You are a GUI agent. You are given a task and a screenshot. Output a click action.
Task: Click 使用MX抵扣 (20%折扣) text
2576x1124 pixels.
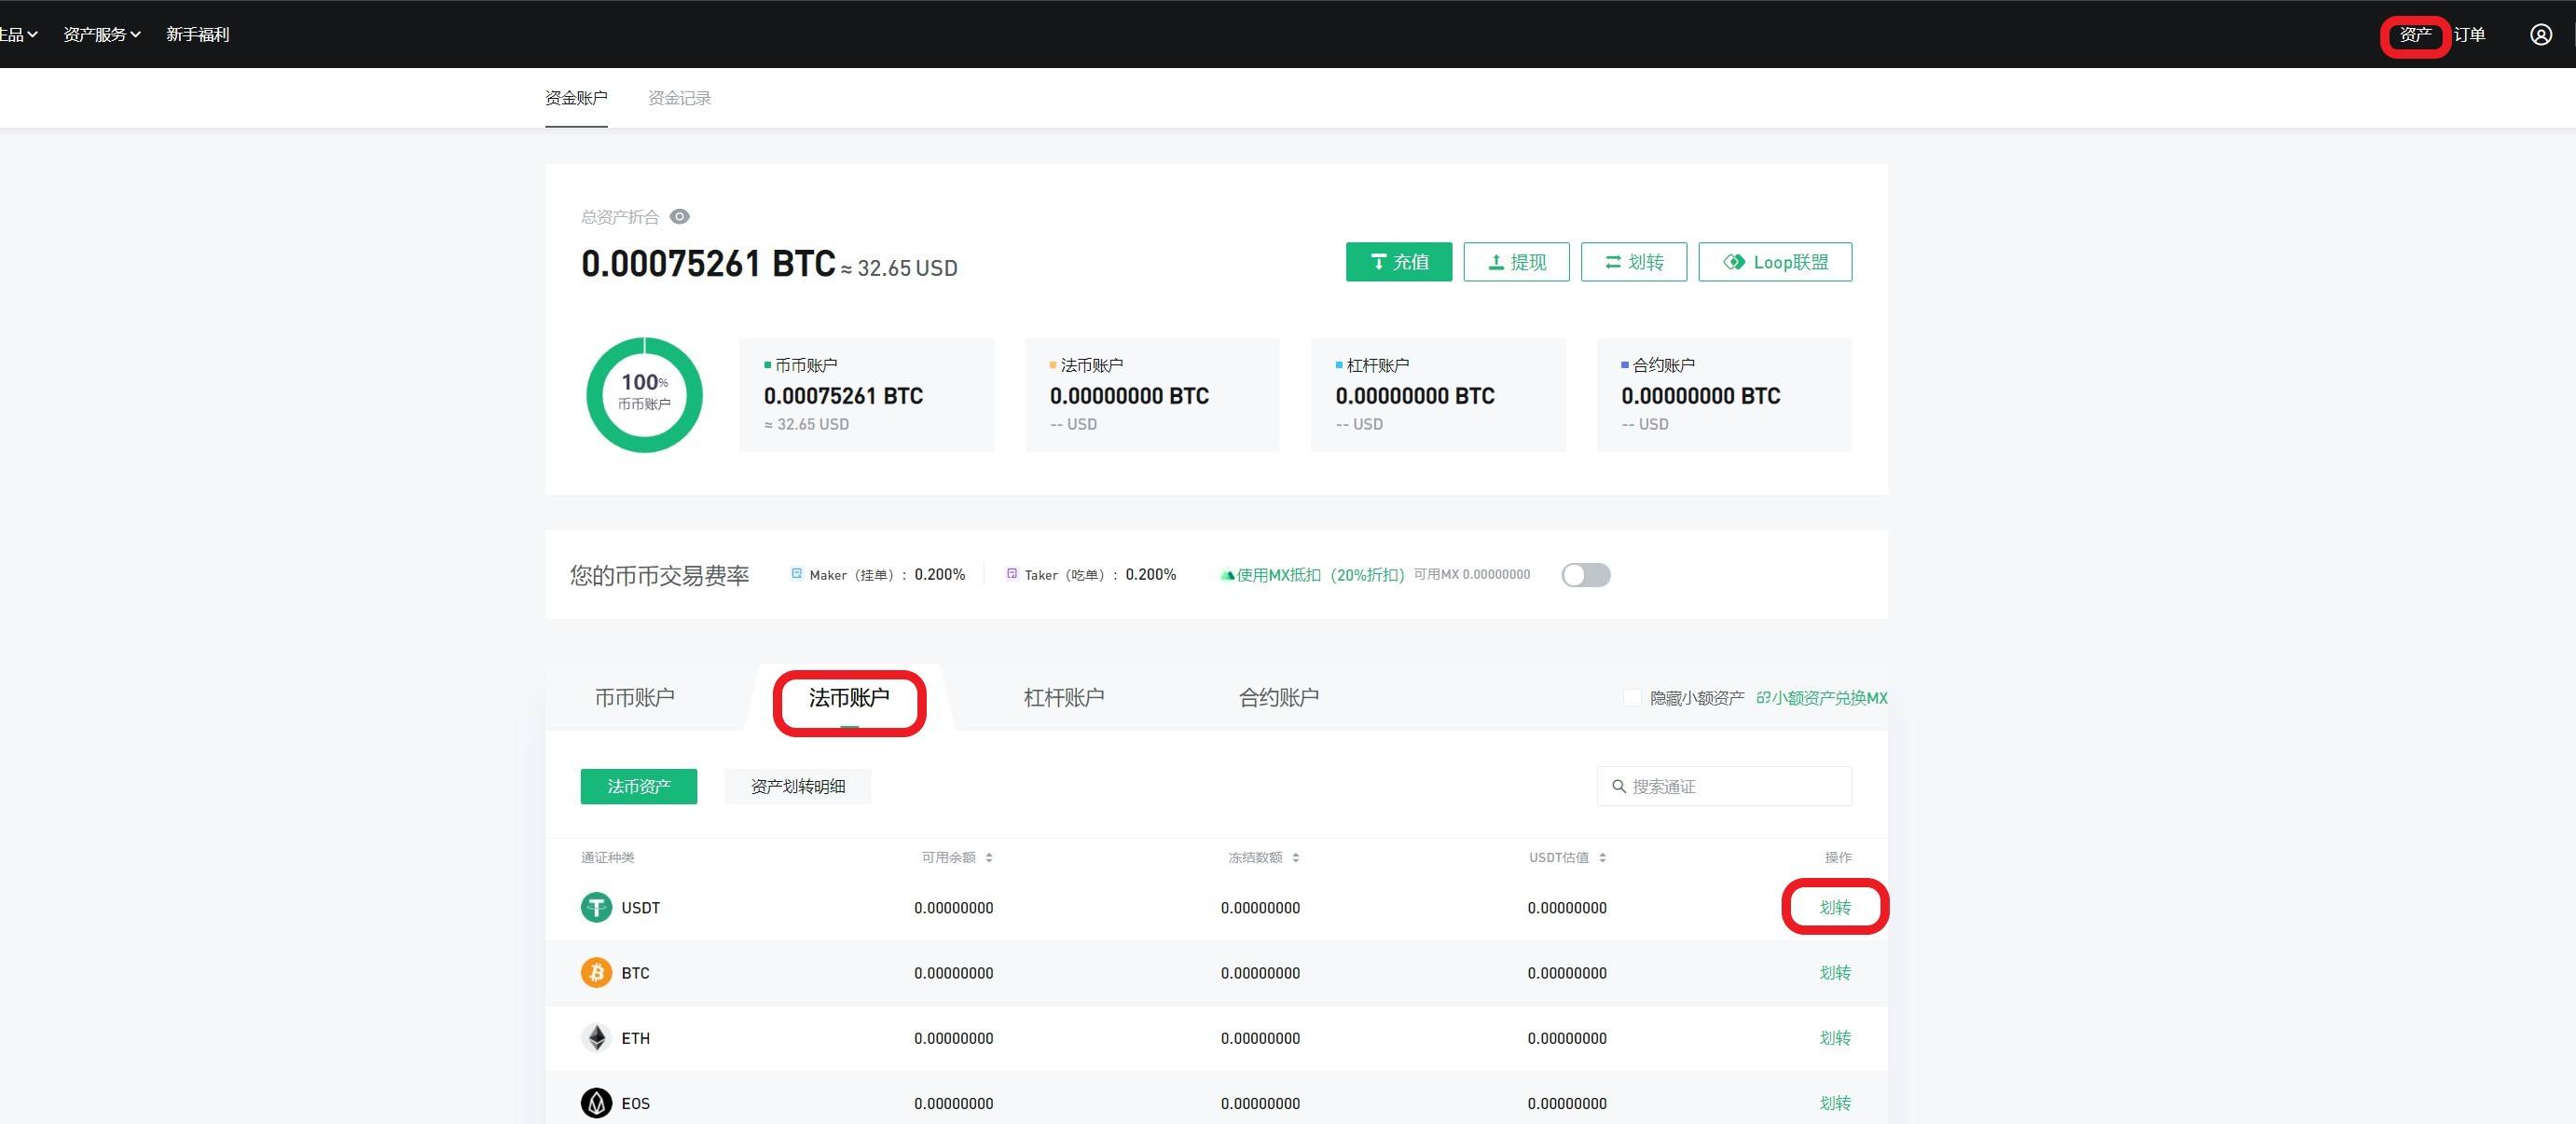pos(1321,575)
